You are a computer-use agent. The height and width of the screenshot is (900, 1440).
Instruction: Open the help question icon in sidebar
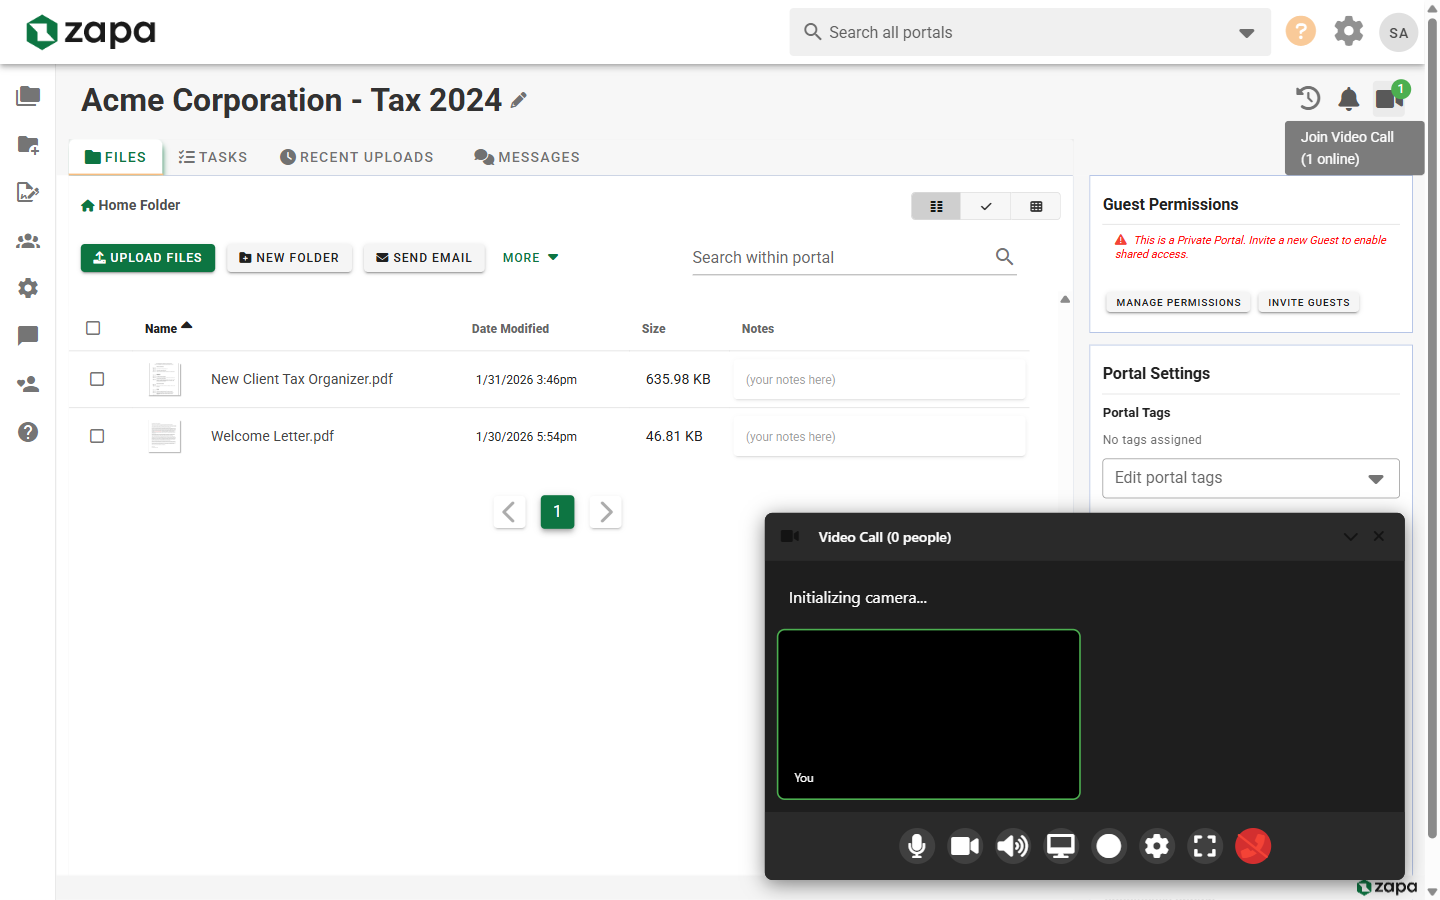tap(28, 432)
